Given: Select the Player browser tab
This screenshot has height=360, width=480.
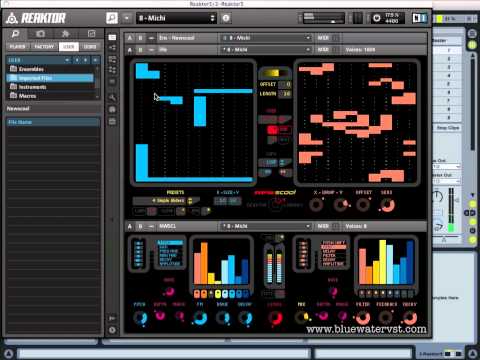Looking at the screenshot, I should click(17, 47).
